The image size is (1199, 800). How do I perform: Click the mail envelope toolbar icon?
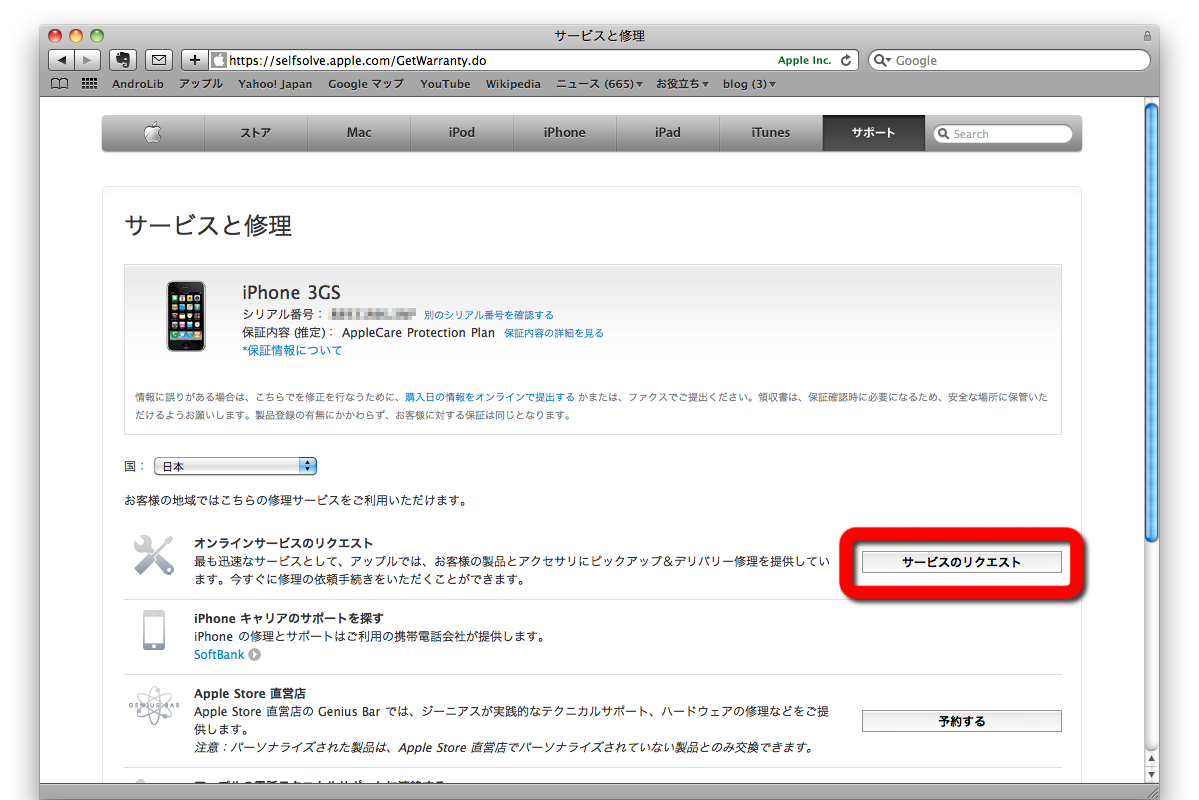pyautogui.click(x=158, y=60)
